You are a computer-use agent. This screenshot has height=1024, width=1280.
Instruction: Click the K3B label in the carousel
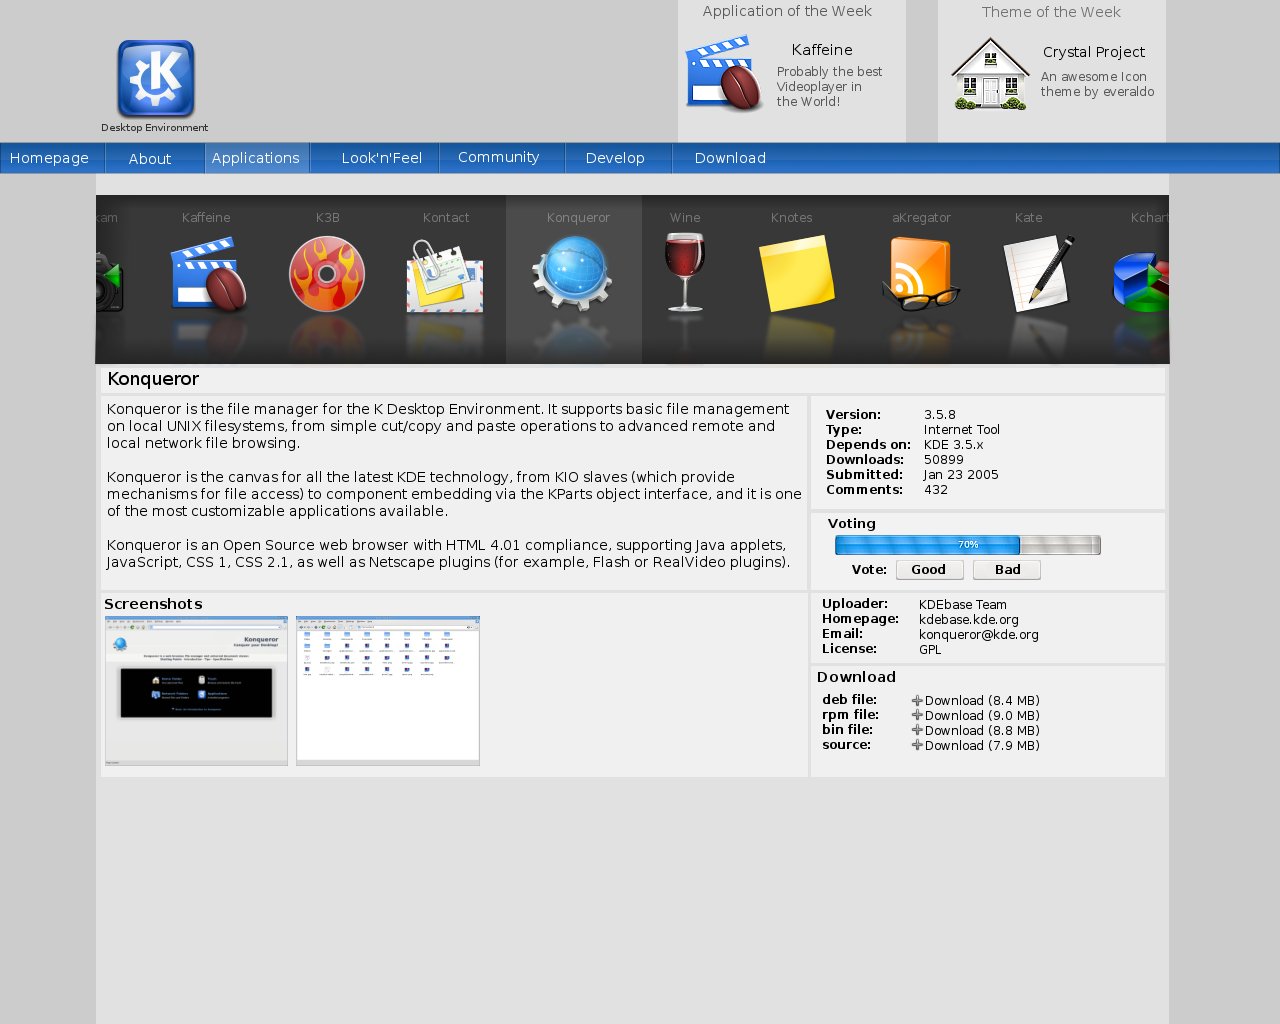point(328,218)
